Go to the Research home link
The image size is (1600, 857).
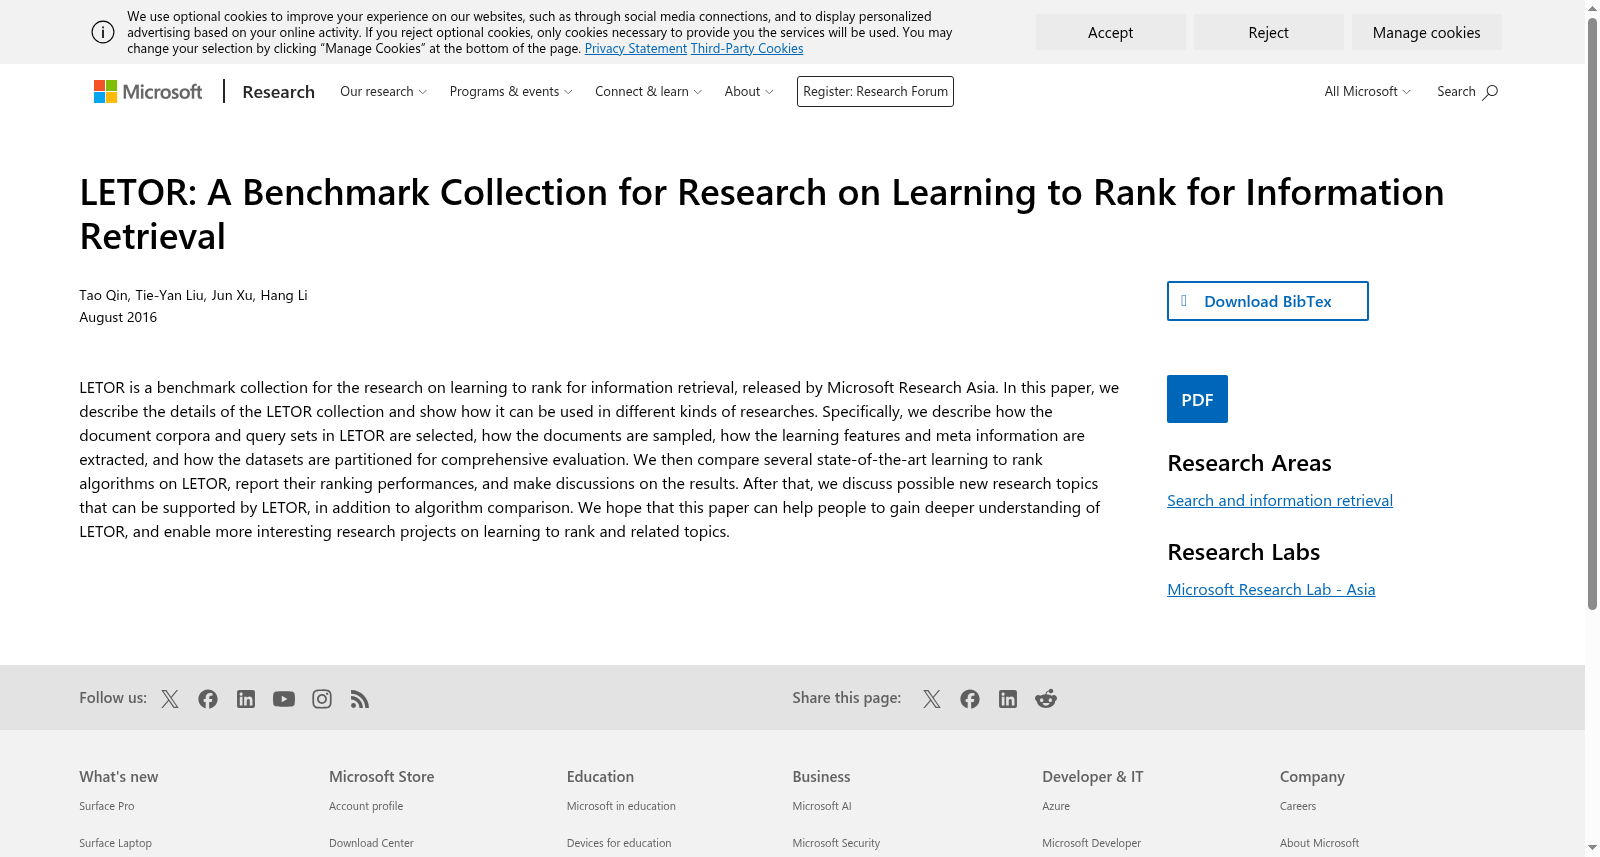point(278,92)
